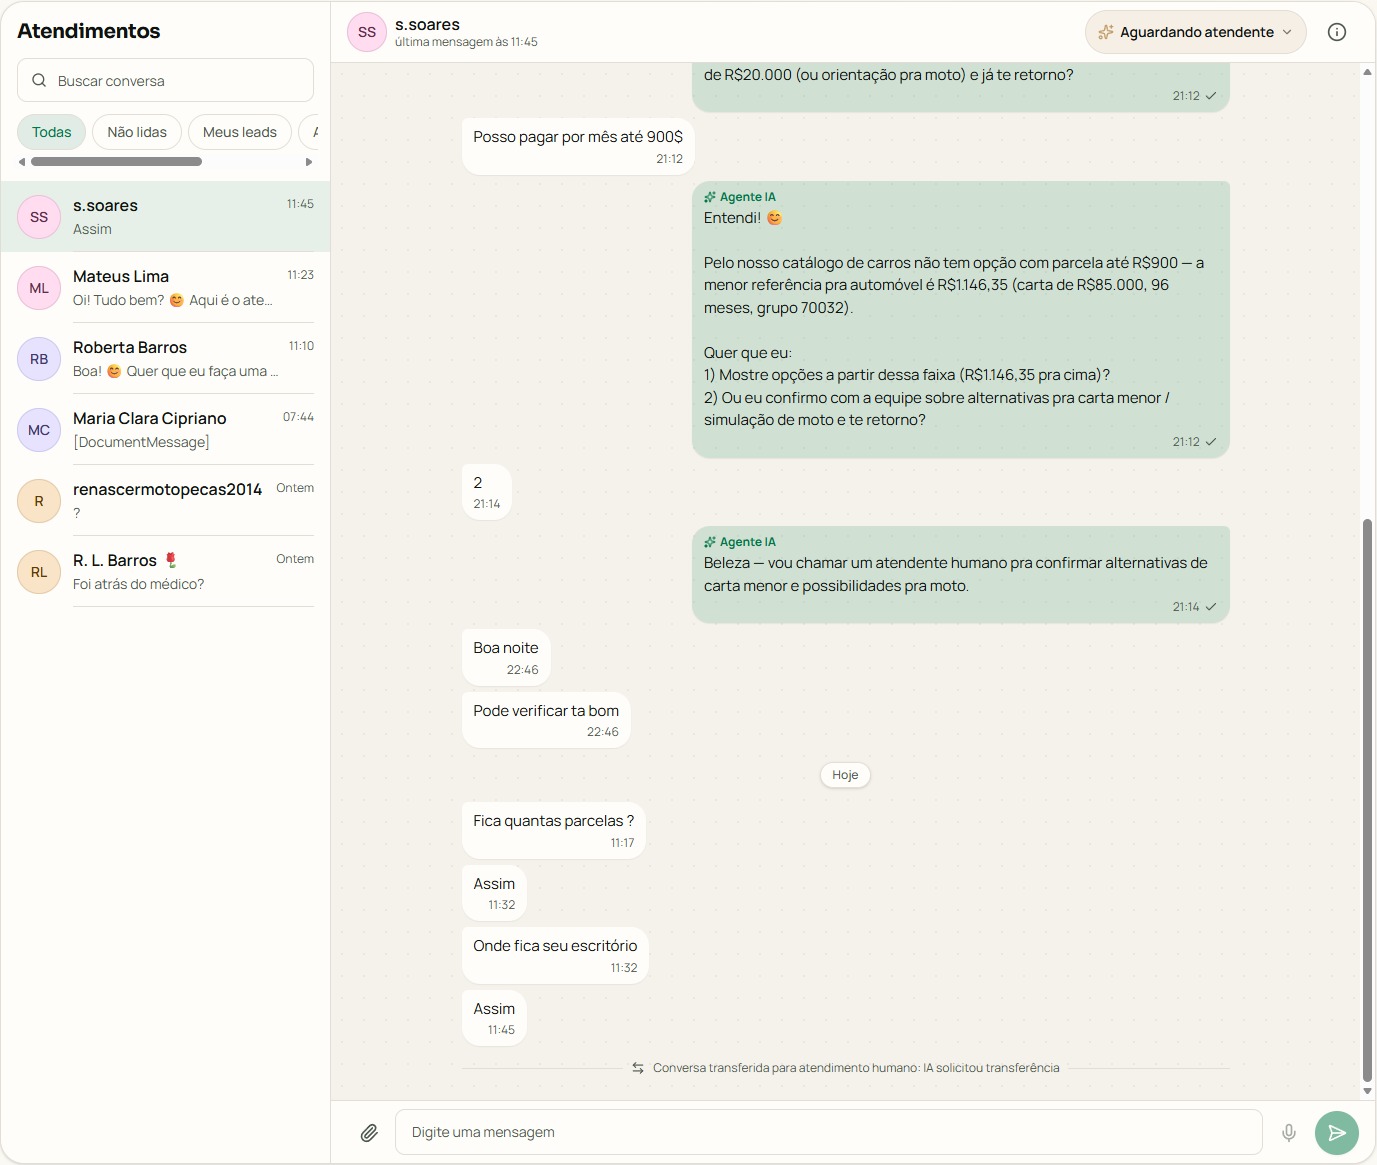
Task: Click the s.soares name in chat header
Action: click(x=427, y=24)
